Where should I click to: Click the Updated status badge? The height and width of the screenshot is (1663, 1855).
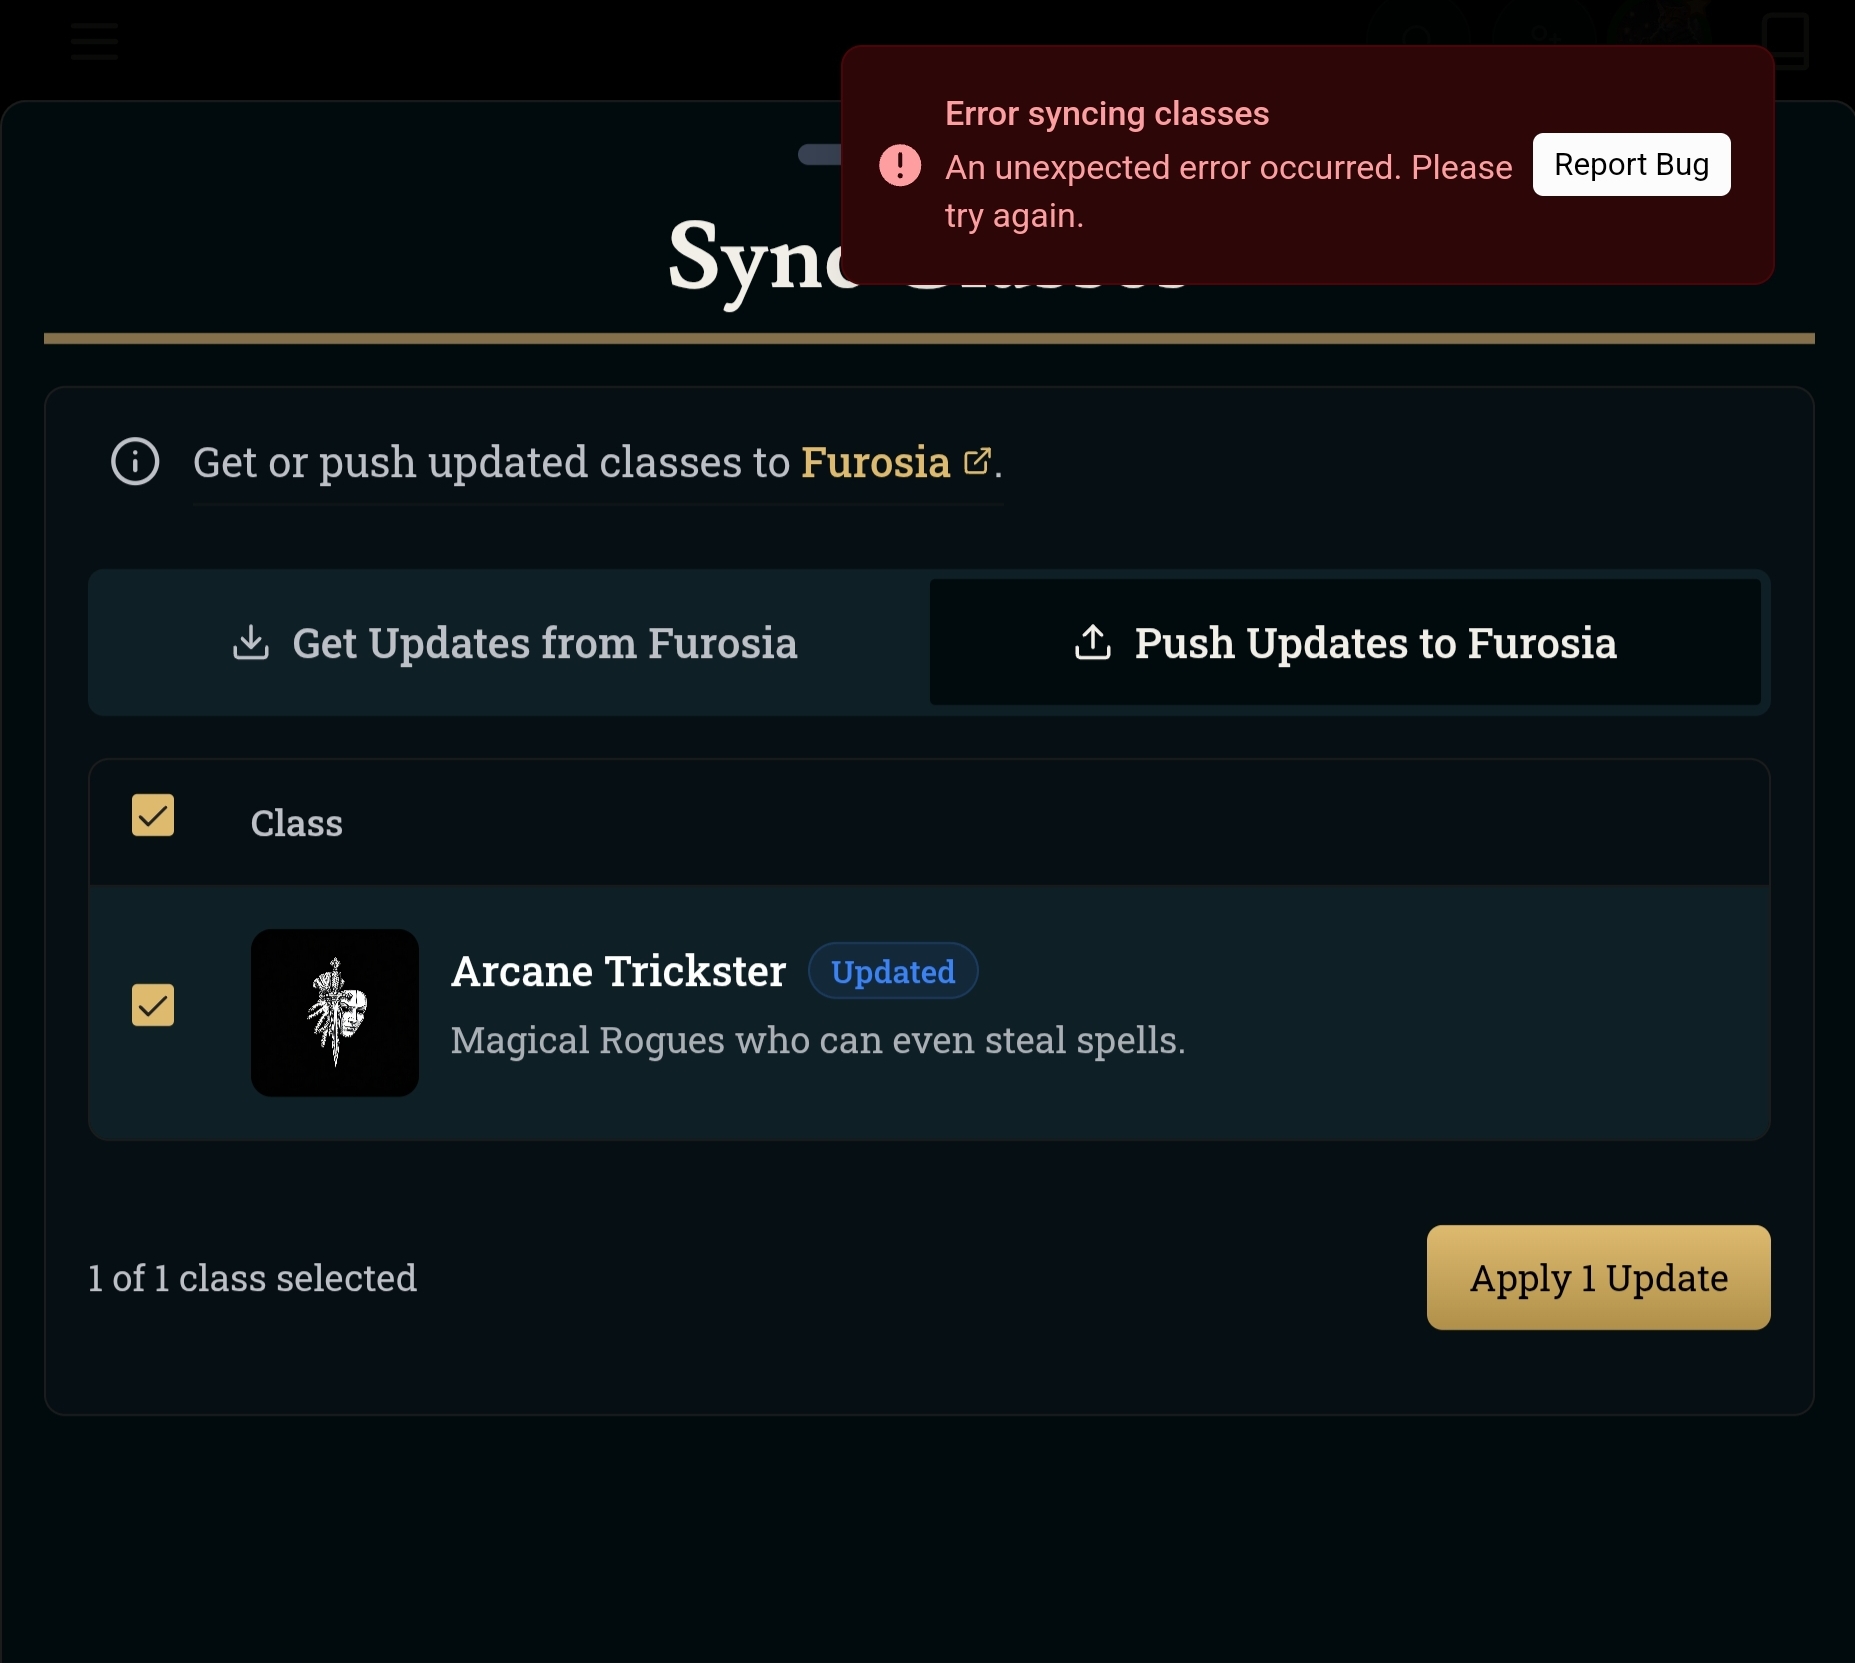pos(892,971)
